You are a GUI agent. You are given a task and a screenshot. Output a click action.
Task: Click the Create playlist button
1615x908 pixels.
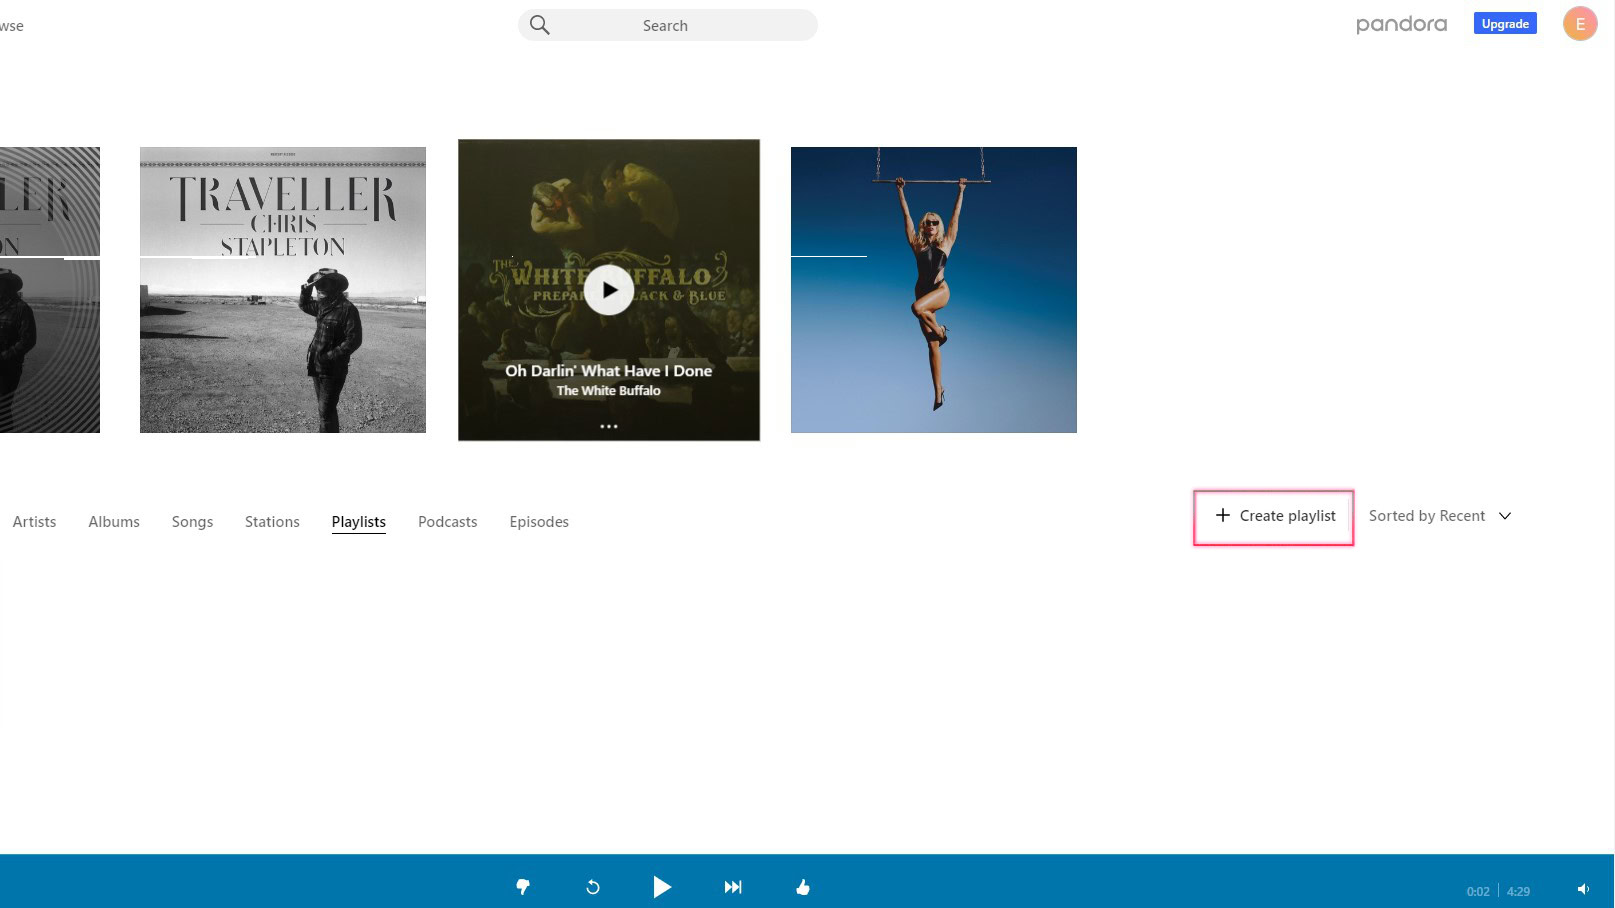point(1274,516)
